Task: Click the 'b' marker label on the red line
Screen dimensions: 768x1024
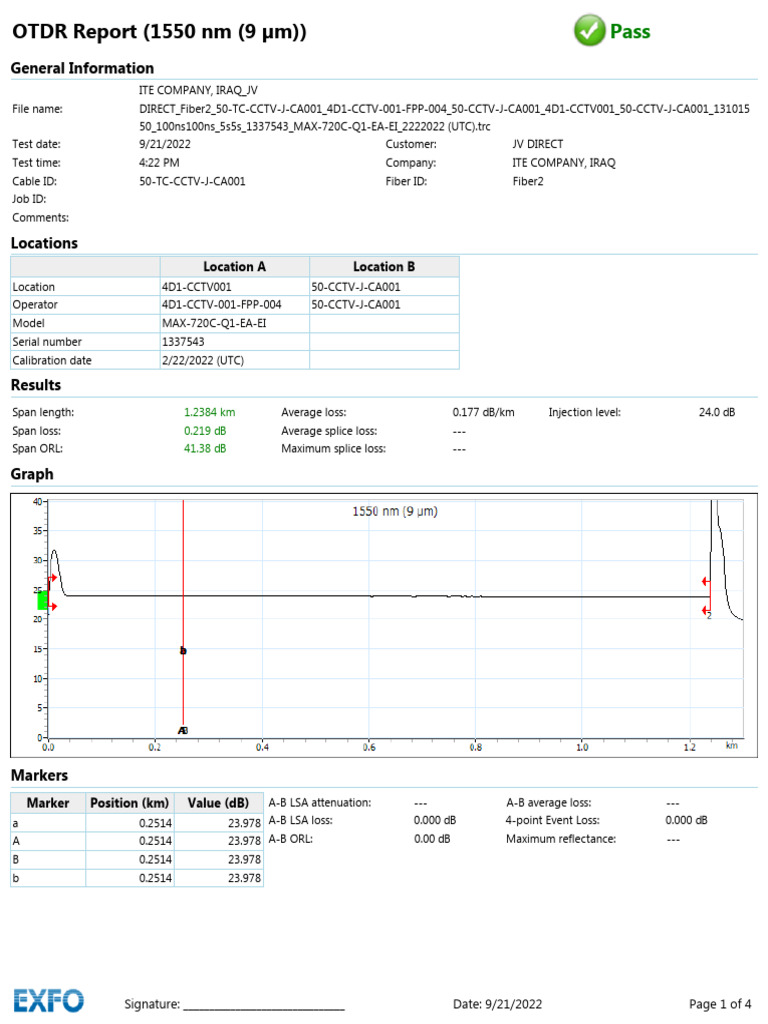Action: (x=184, y=650)
